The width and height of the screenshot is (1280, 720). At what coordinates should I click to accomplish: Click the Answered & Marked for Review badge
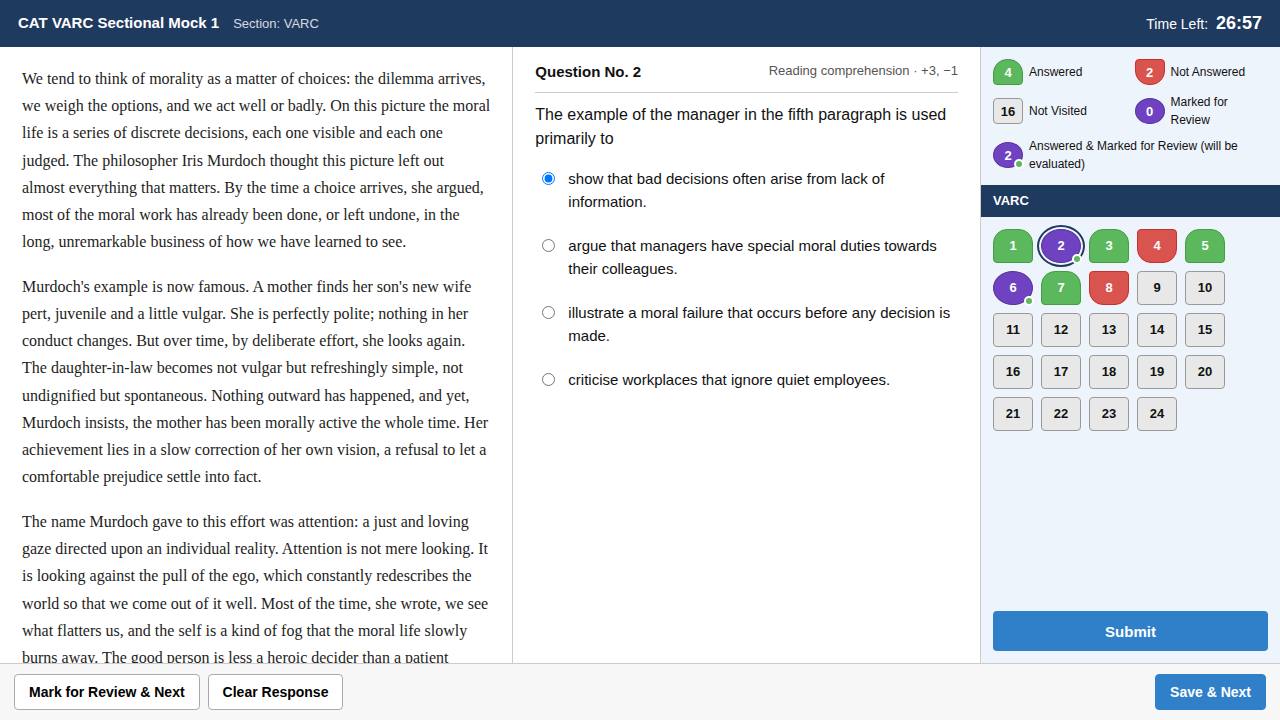(1008, 155)
